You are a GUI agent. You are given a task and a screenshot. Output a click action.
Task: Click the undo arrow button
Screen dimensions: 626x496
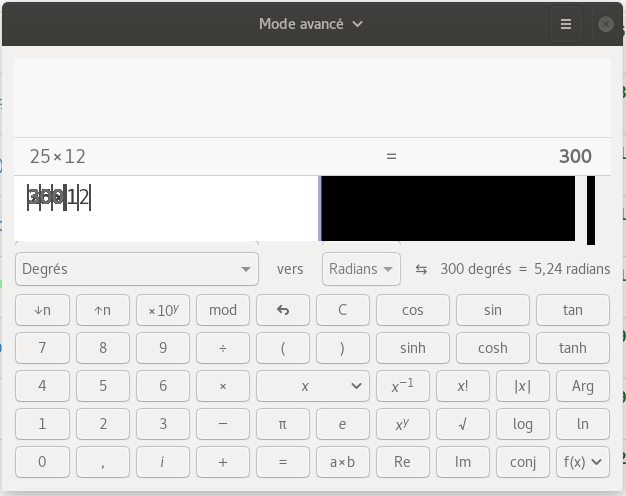click(x=283, y=310)
